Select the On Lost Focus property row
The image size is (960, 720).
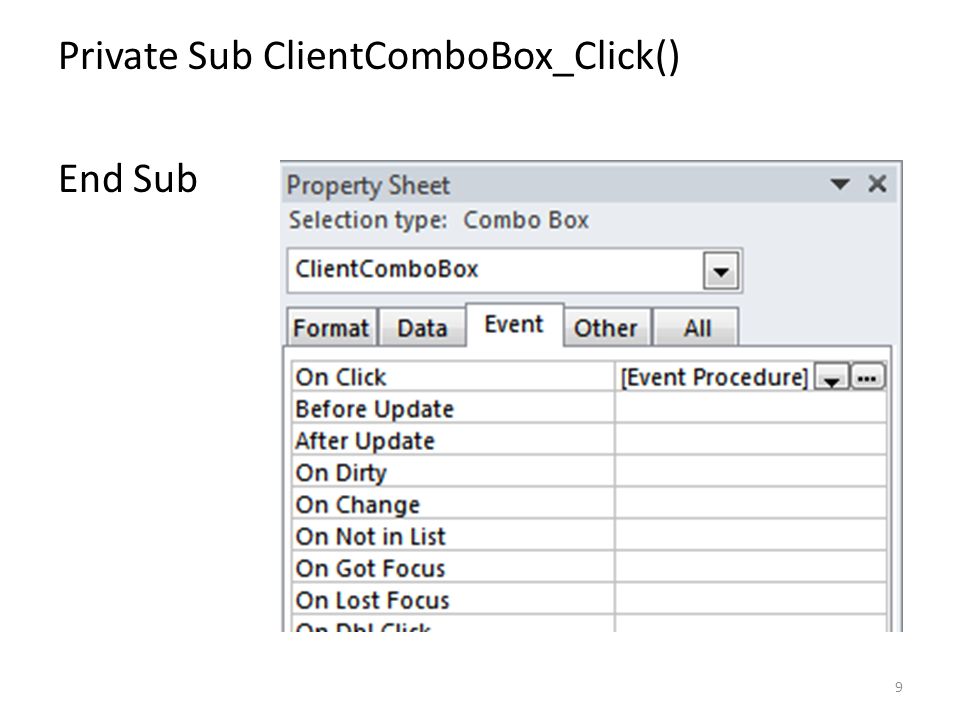point(588,599)
